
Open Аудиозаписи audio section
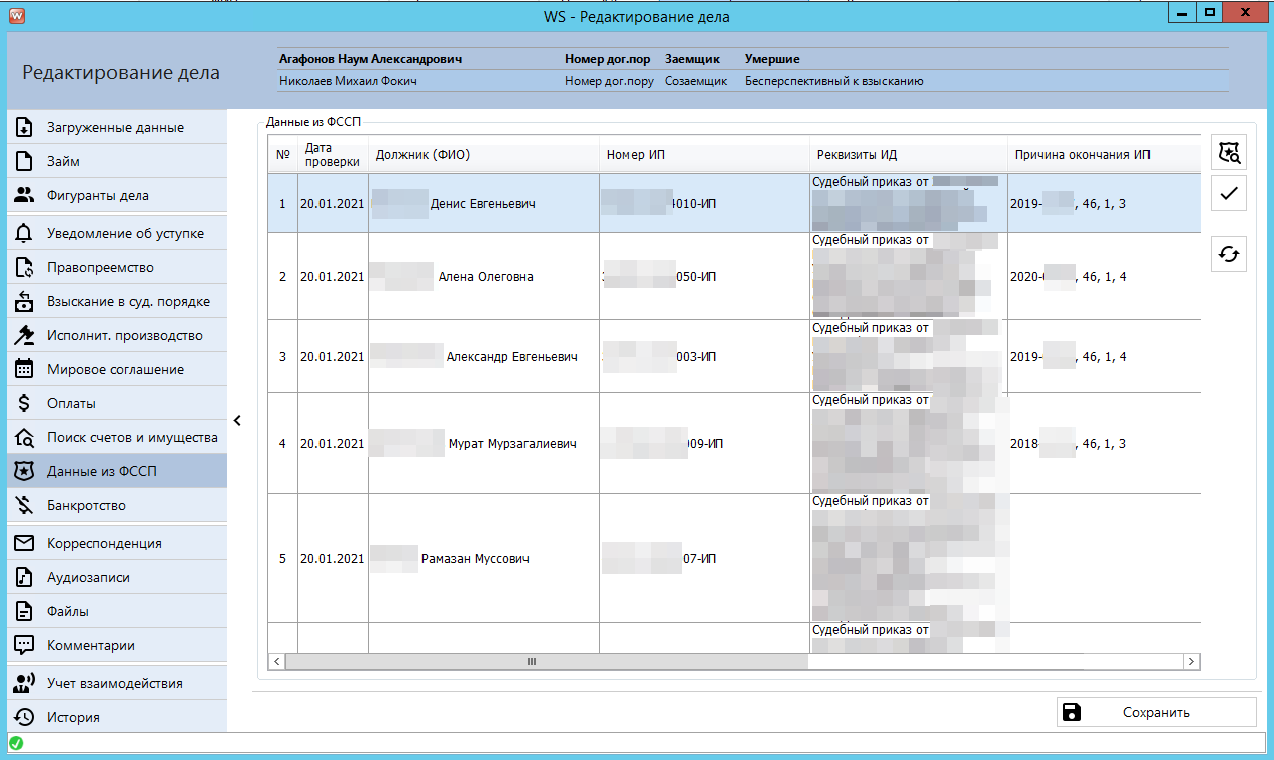(x=116, y=577)
